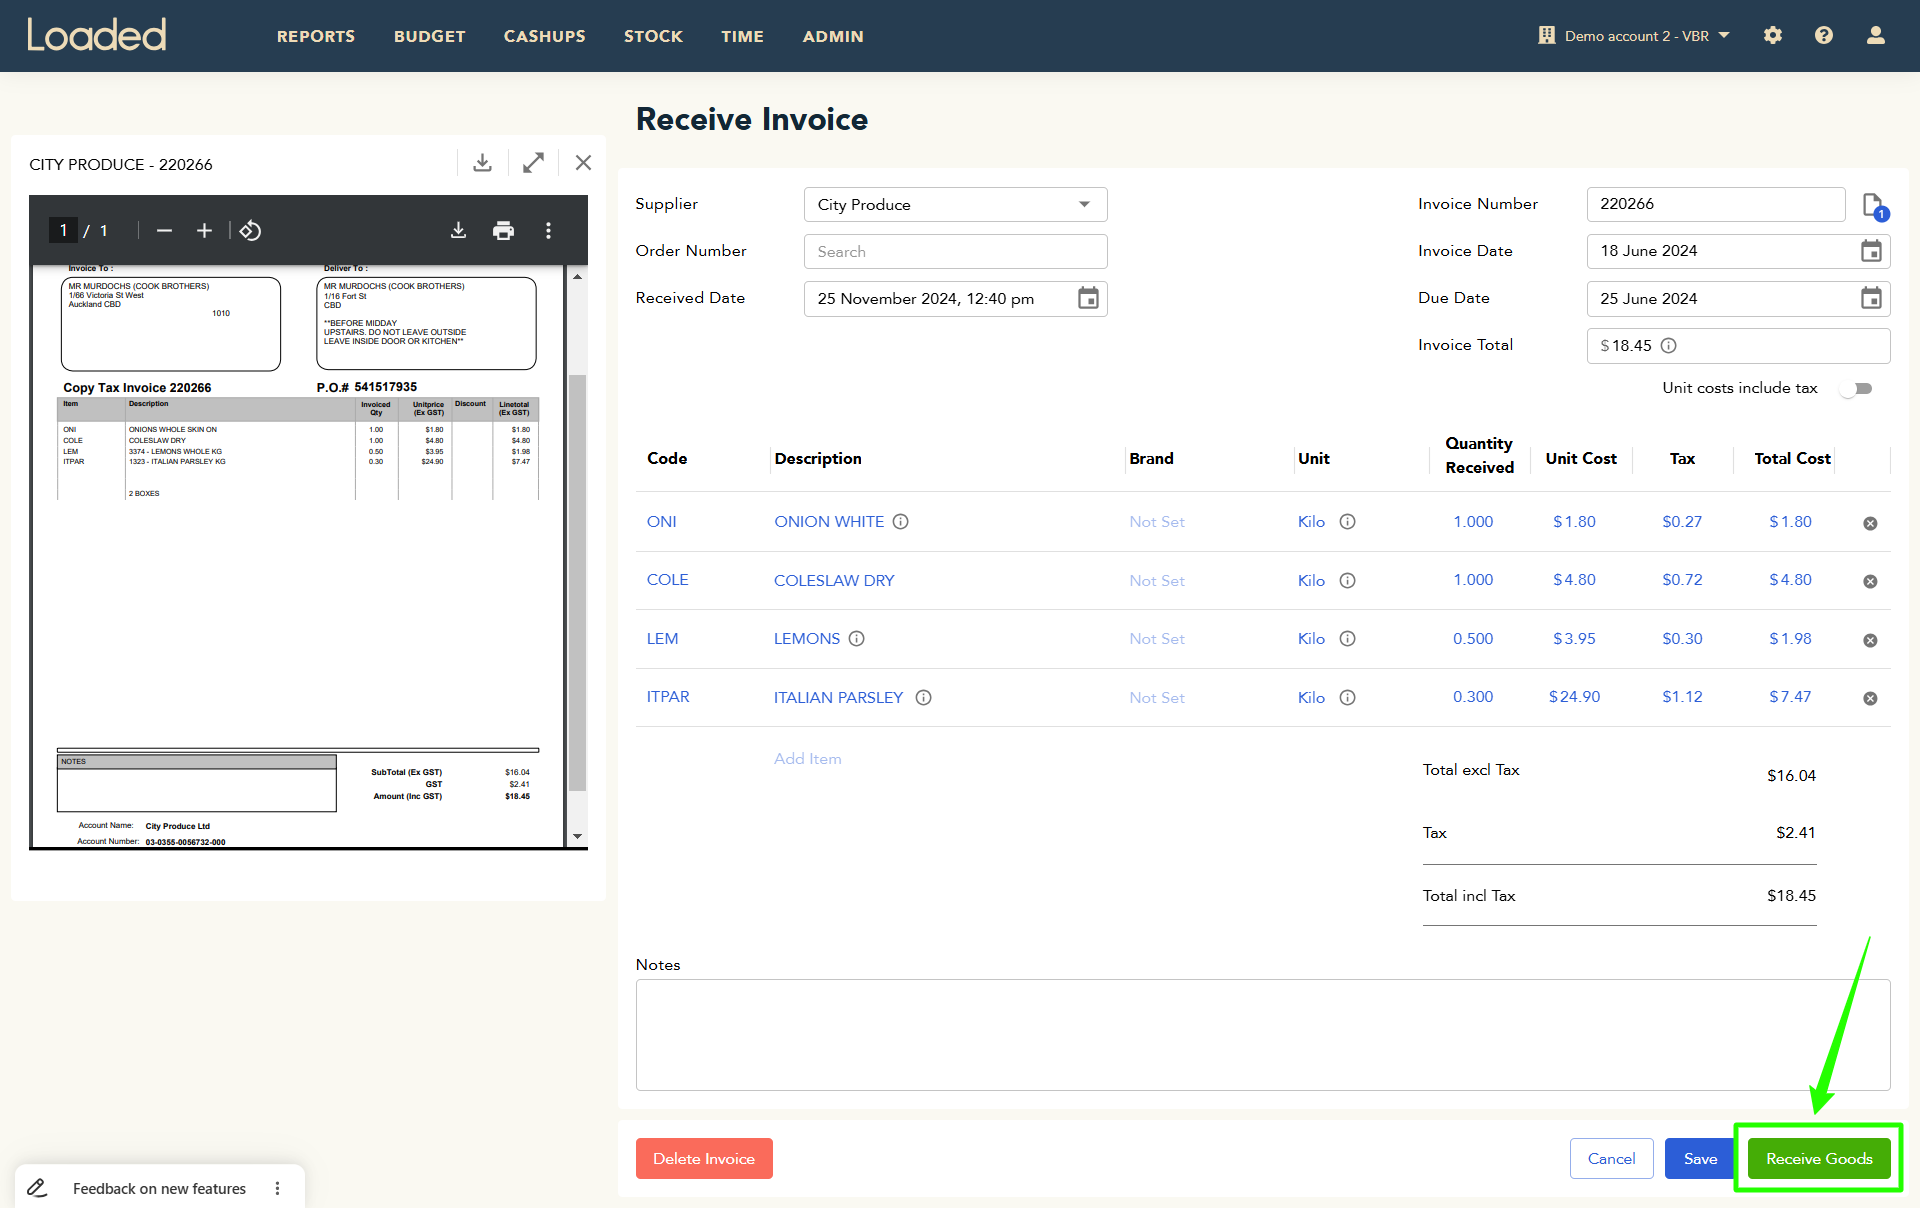Open the TIME menu
Image resolution: width=1920 pixels, height=1209 pixels.
pyautogui.click(x=742, y=36)
